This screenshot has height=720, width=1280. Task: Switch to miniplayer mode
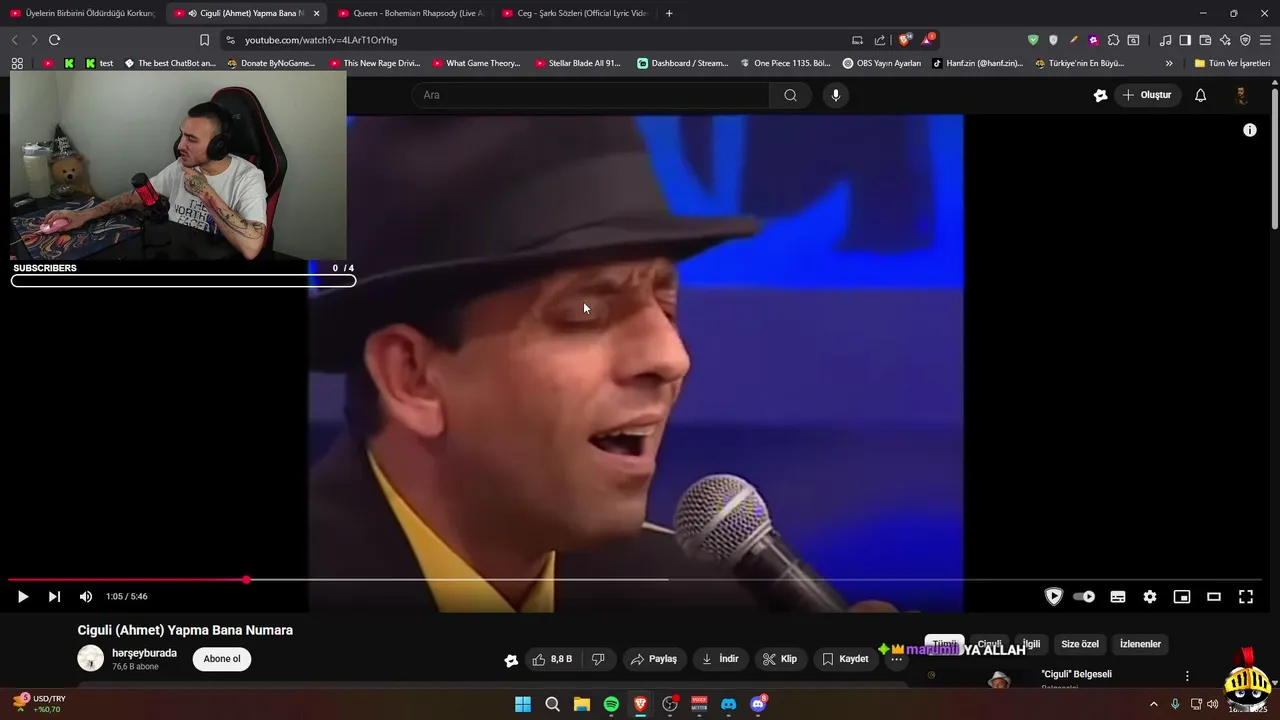1182,597
